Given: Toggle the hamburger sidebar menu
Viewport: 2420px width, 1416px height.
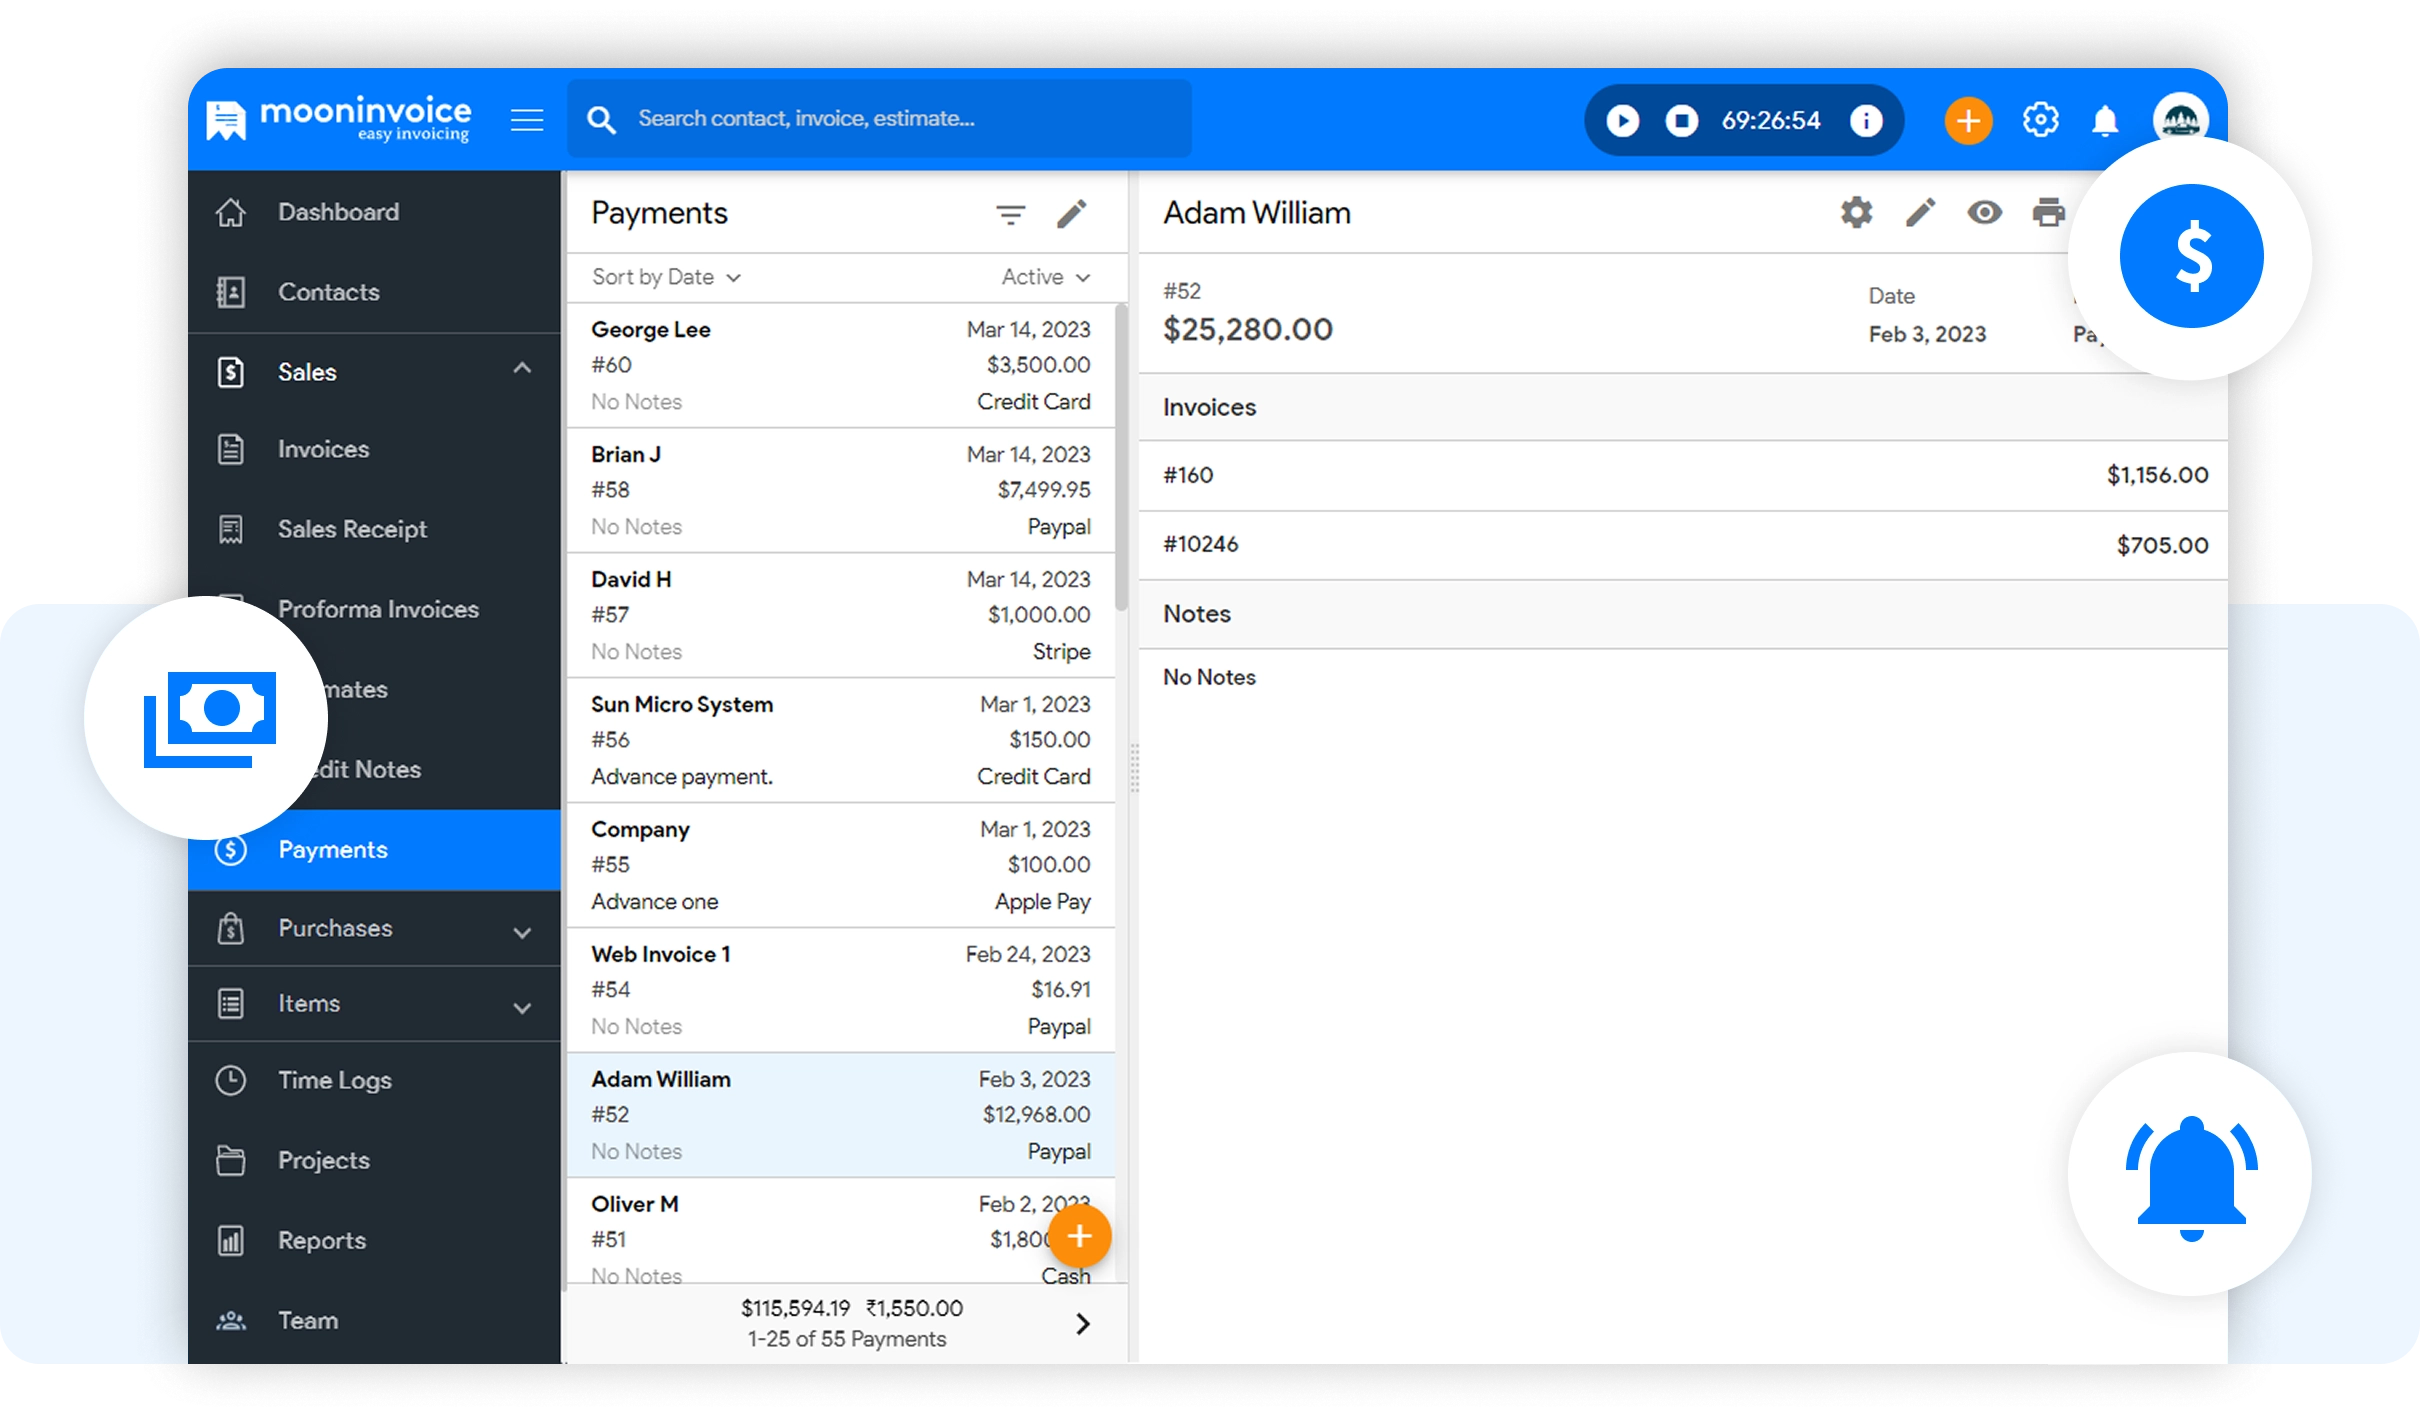Looking at the screenshot, I should (x=527, y=121).
